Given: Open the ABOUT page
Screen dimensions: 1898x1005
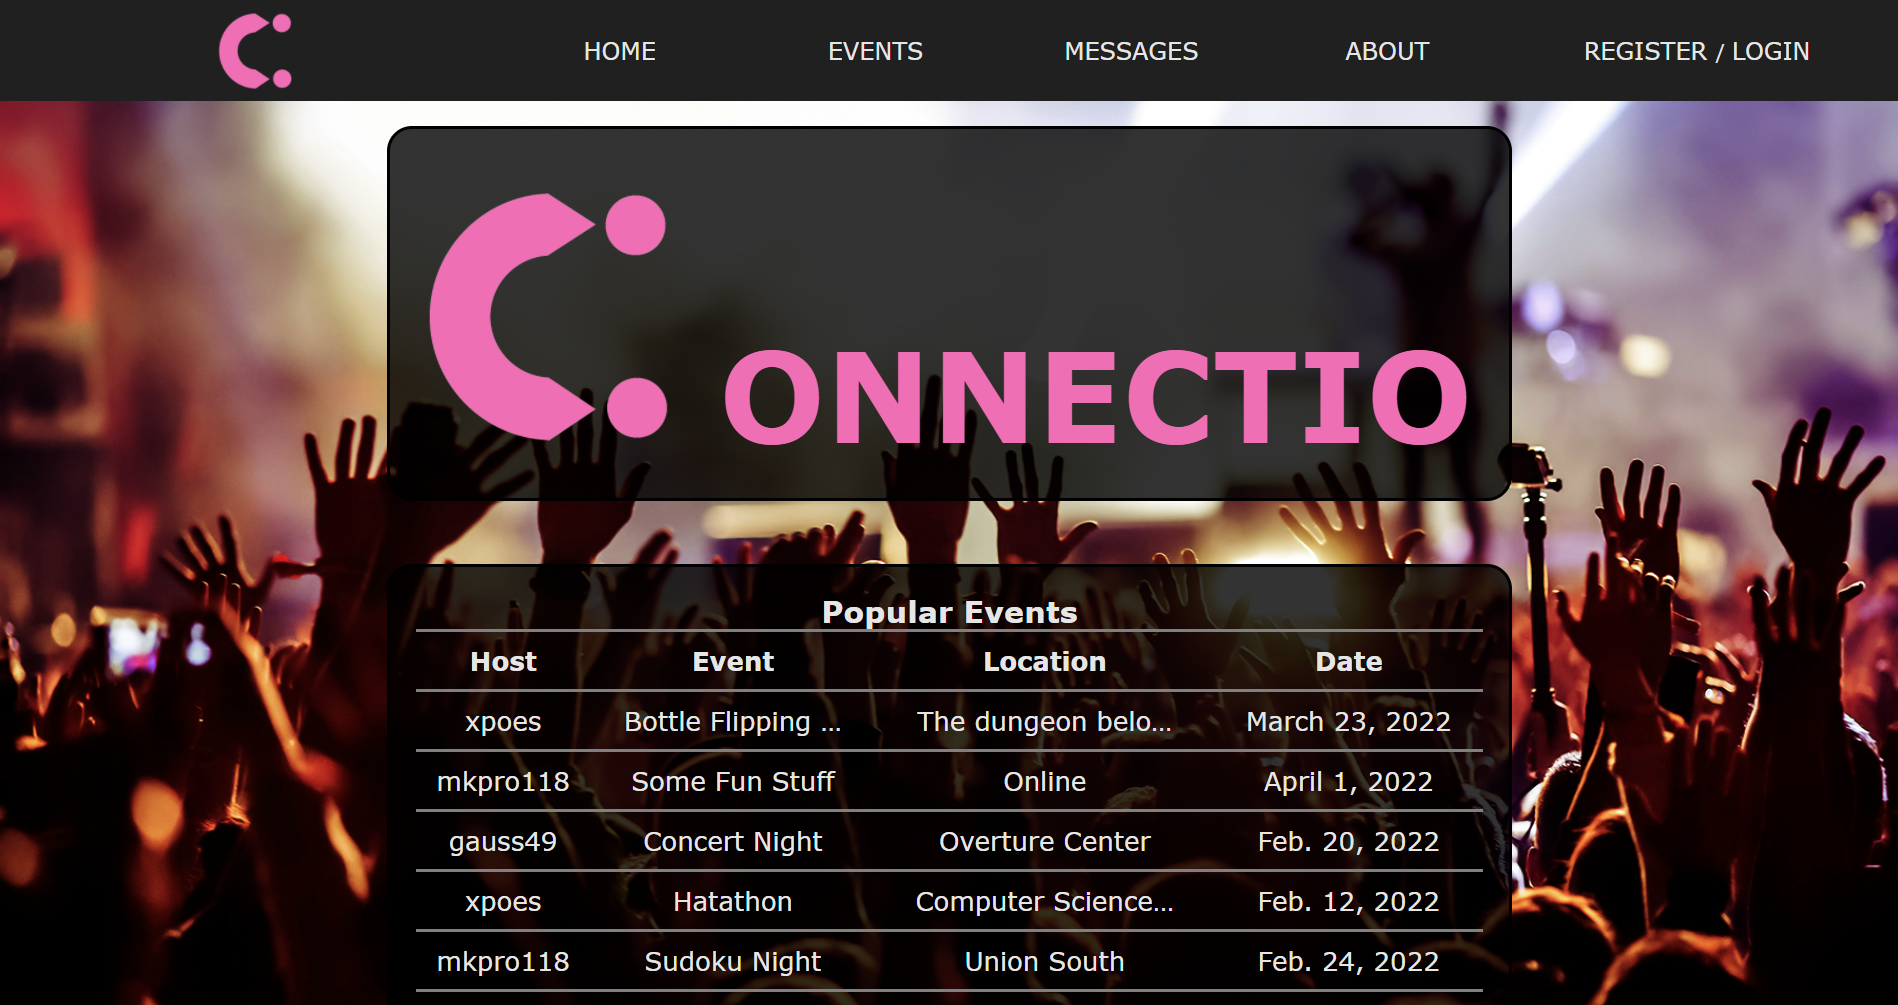Looking at the screenshot, I should coord(1386,51).
